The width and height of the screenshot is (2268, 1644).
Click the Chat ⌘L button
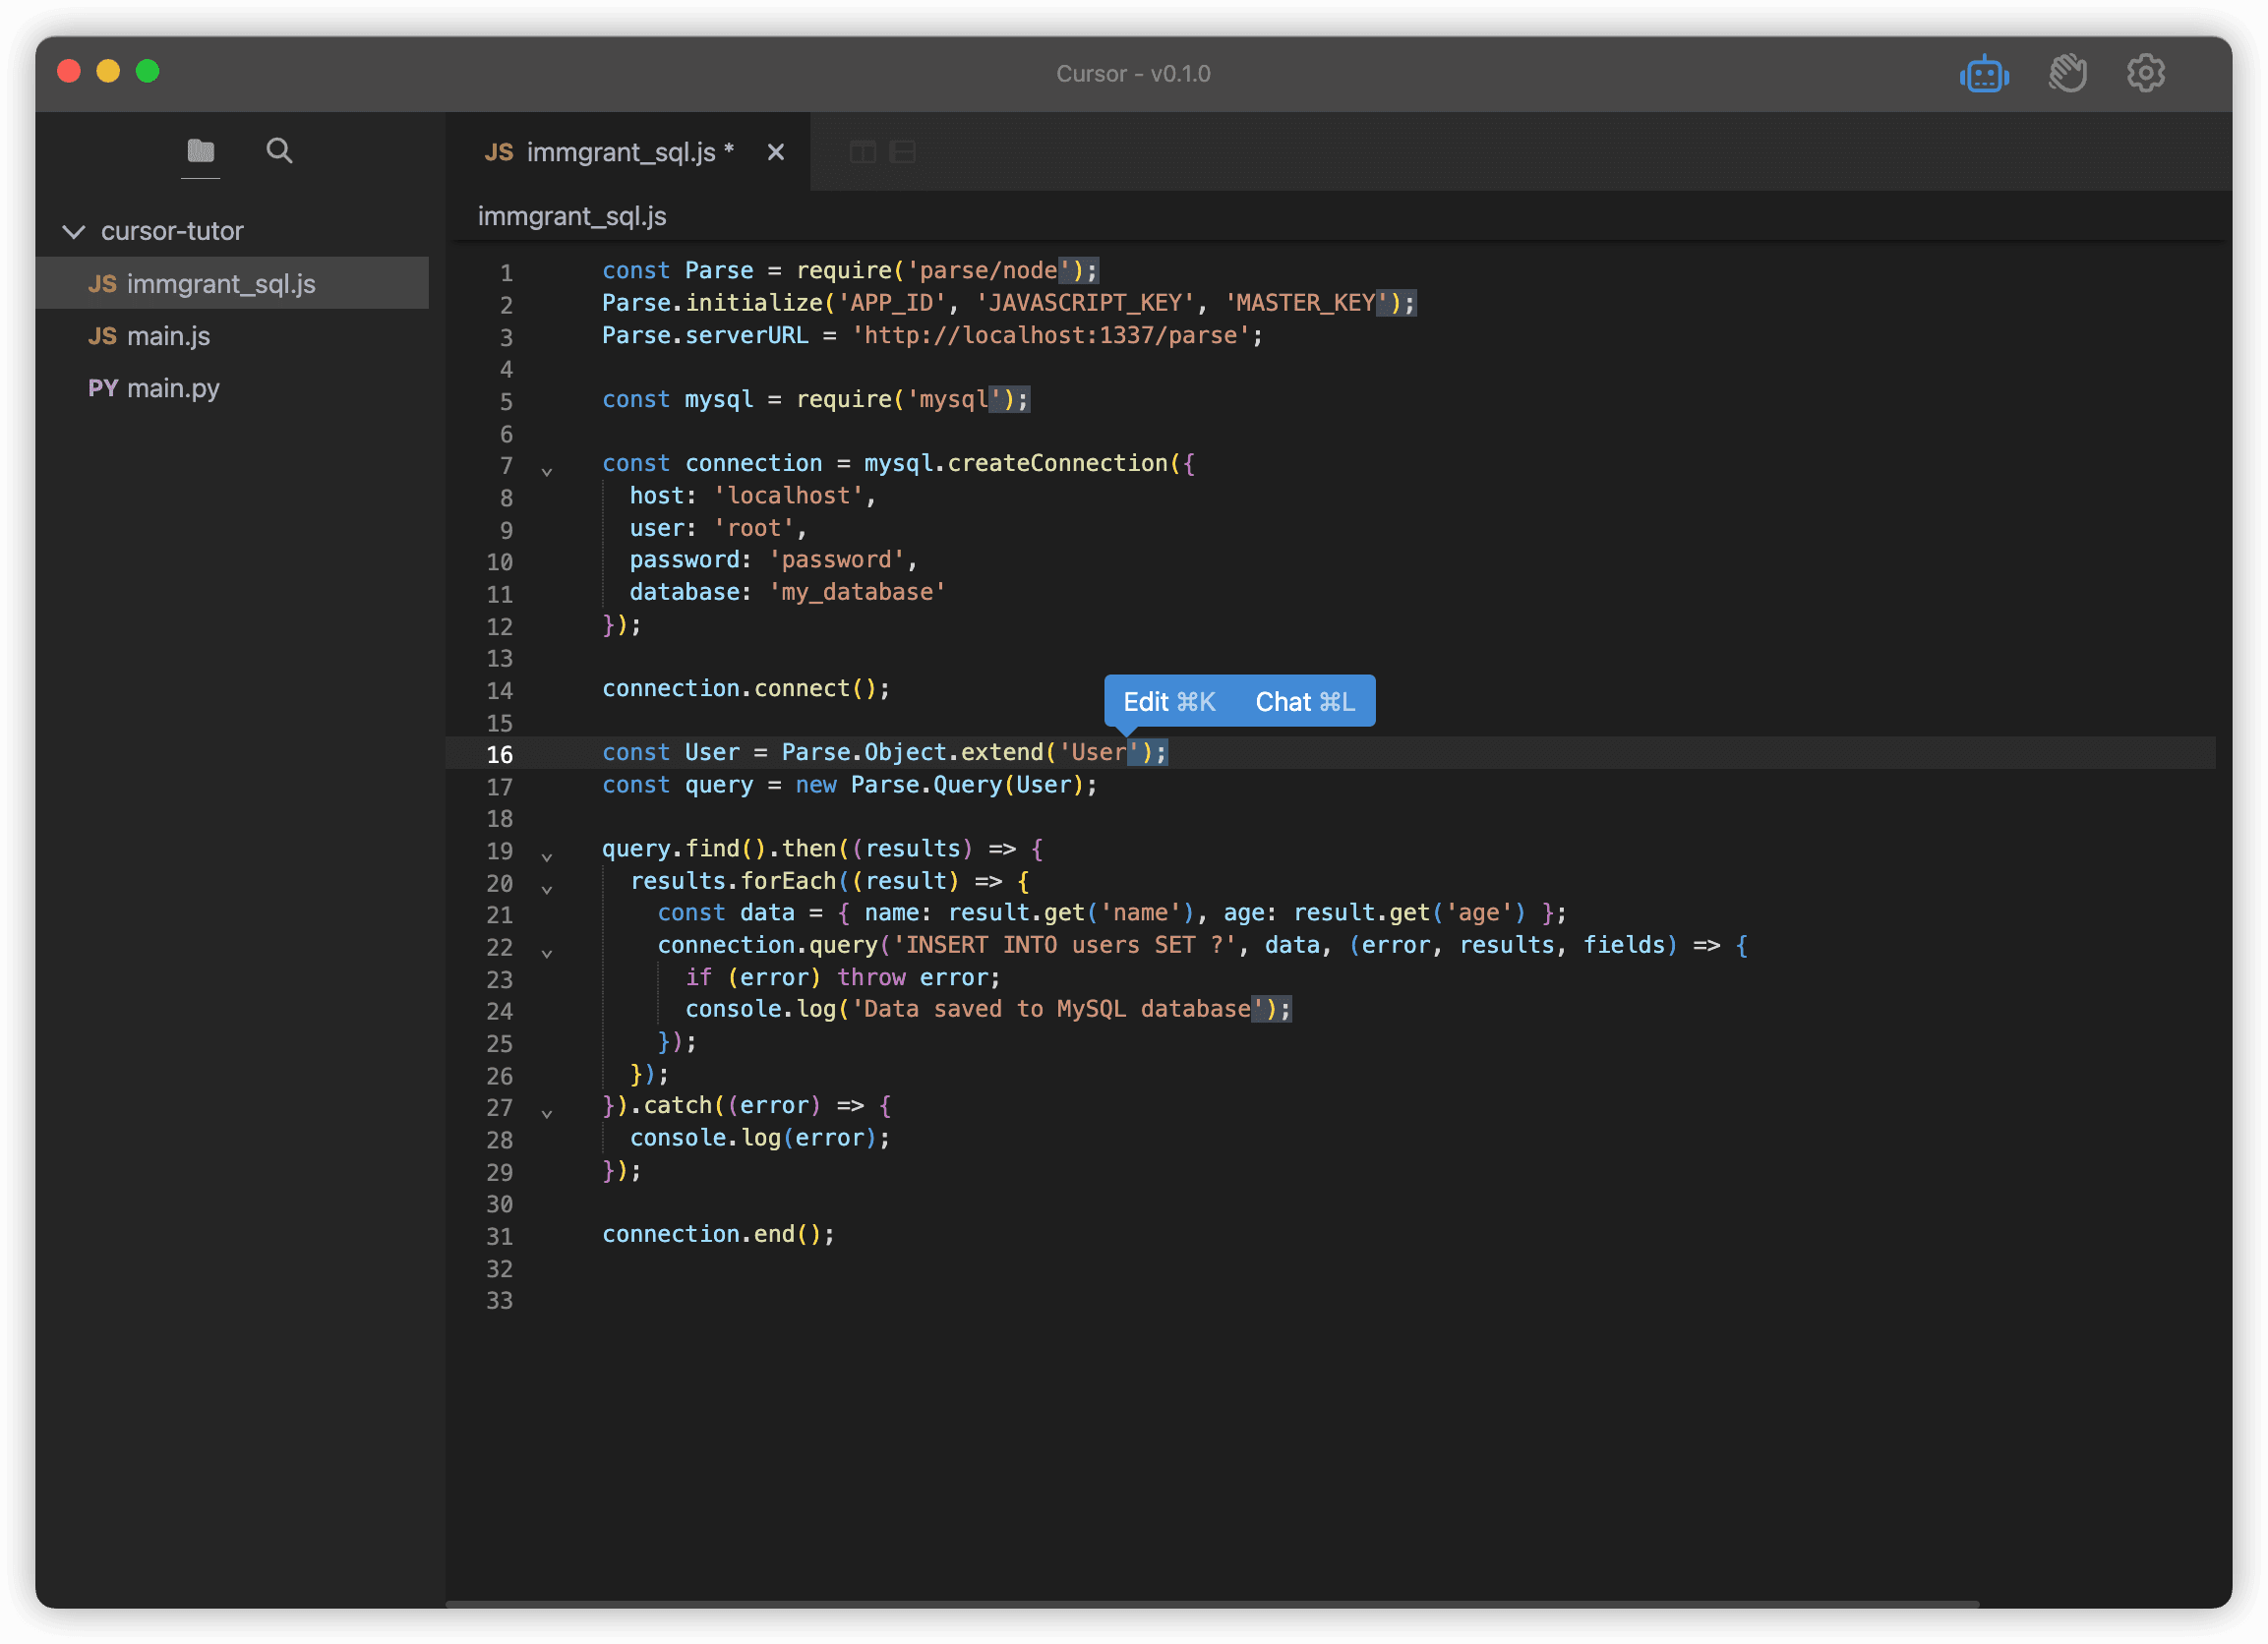pyautogui.click(x=1304, y=702)
